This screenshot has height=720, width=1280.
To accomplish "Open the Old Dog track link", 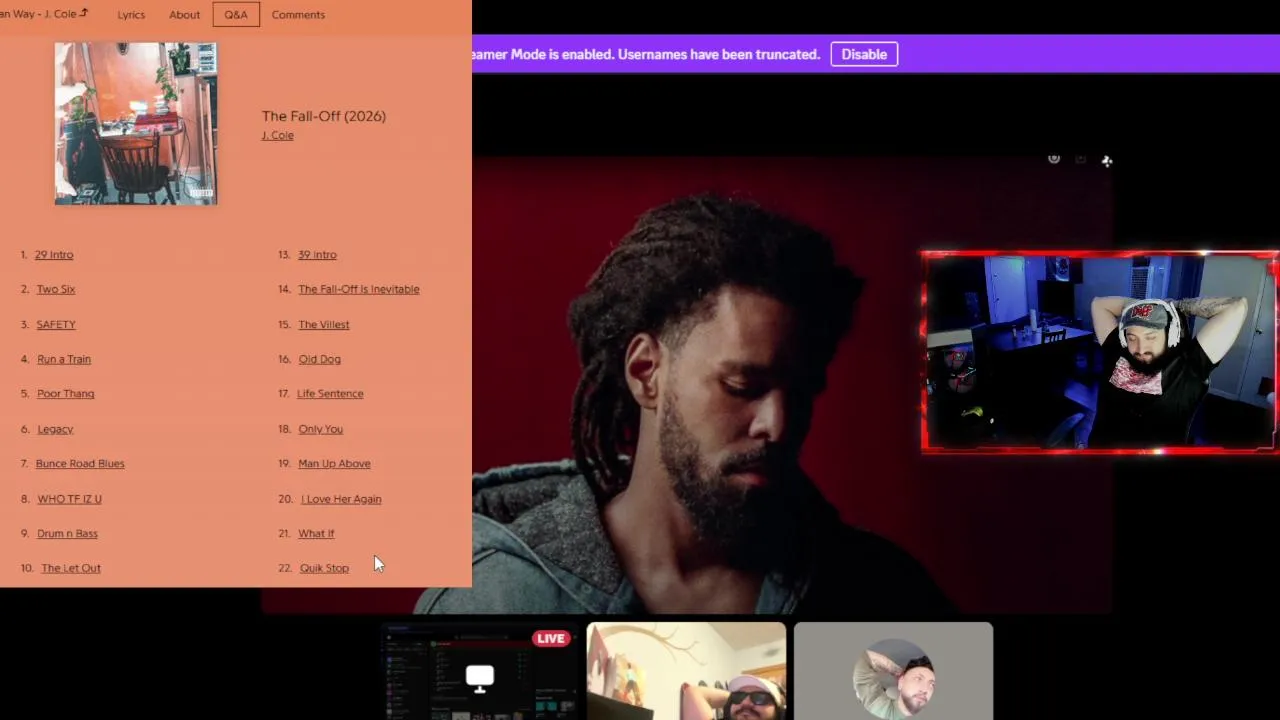I will [x=320, y=359].
